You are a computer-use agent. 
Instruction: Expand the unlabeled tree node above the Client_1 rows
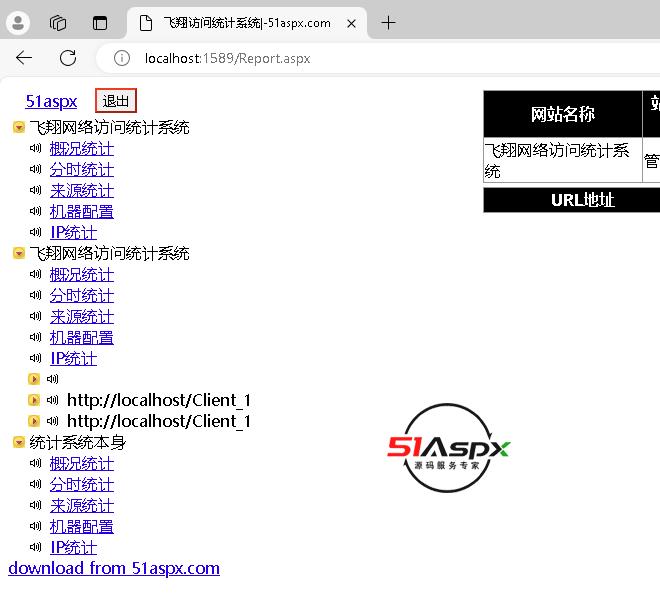click(x=34, y=379)
